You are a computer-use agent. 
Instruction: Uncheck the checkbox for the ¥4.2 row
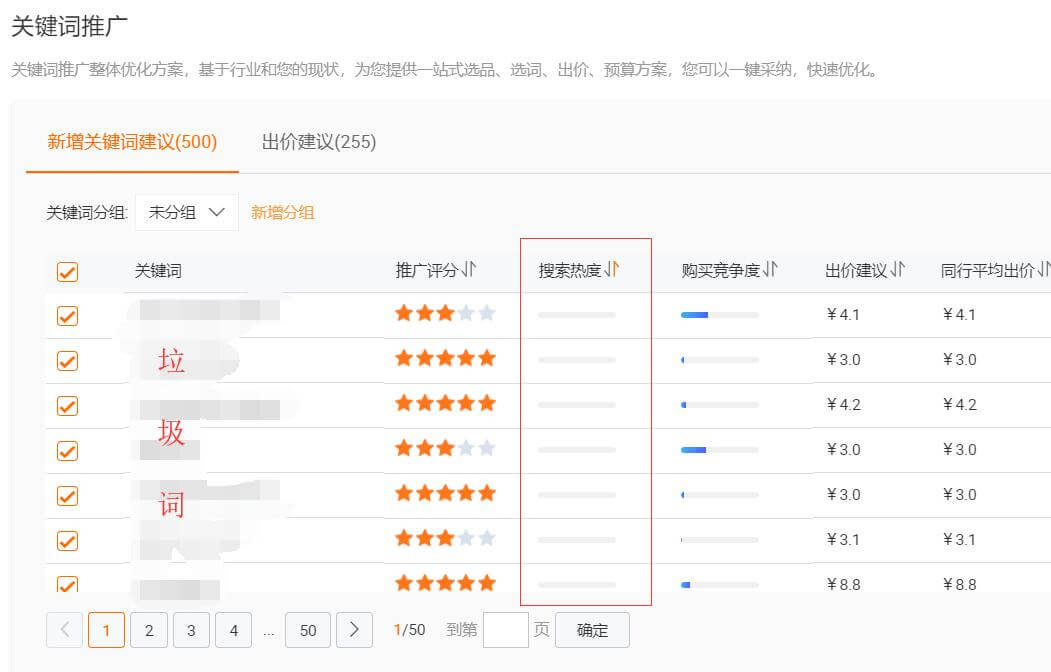(x=67, y=405)
